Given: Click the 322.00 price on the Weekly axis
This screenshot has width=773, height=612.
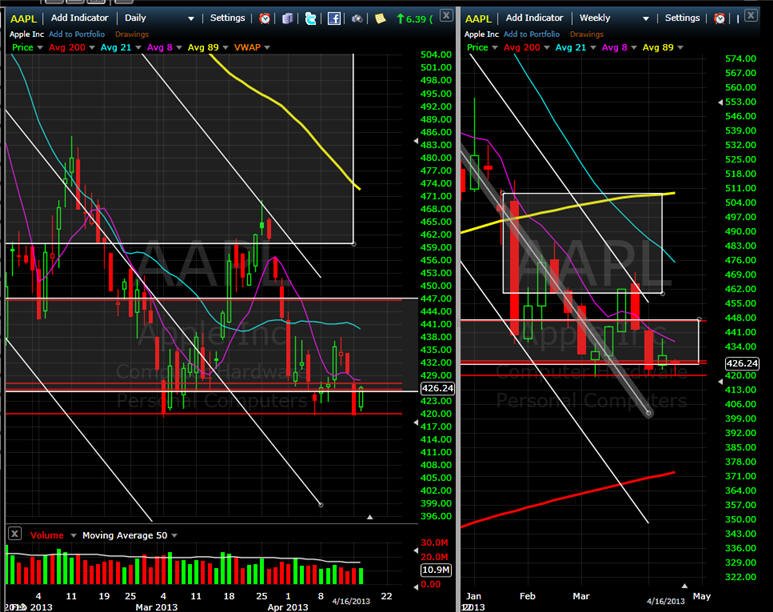Looking at the screenshot, I should 740,577.
